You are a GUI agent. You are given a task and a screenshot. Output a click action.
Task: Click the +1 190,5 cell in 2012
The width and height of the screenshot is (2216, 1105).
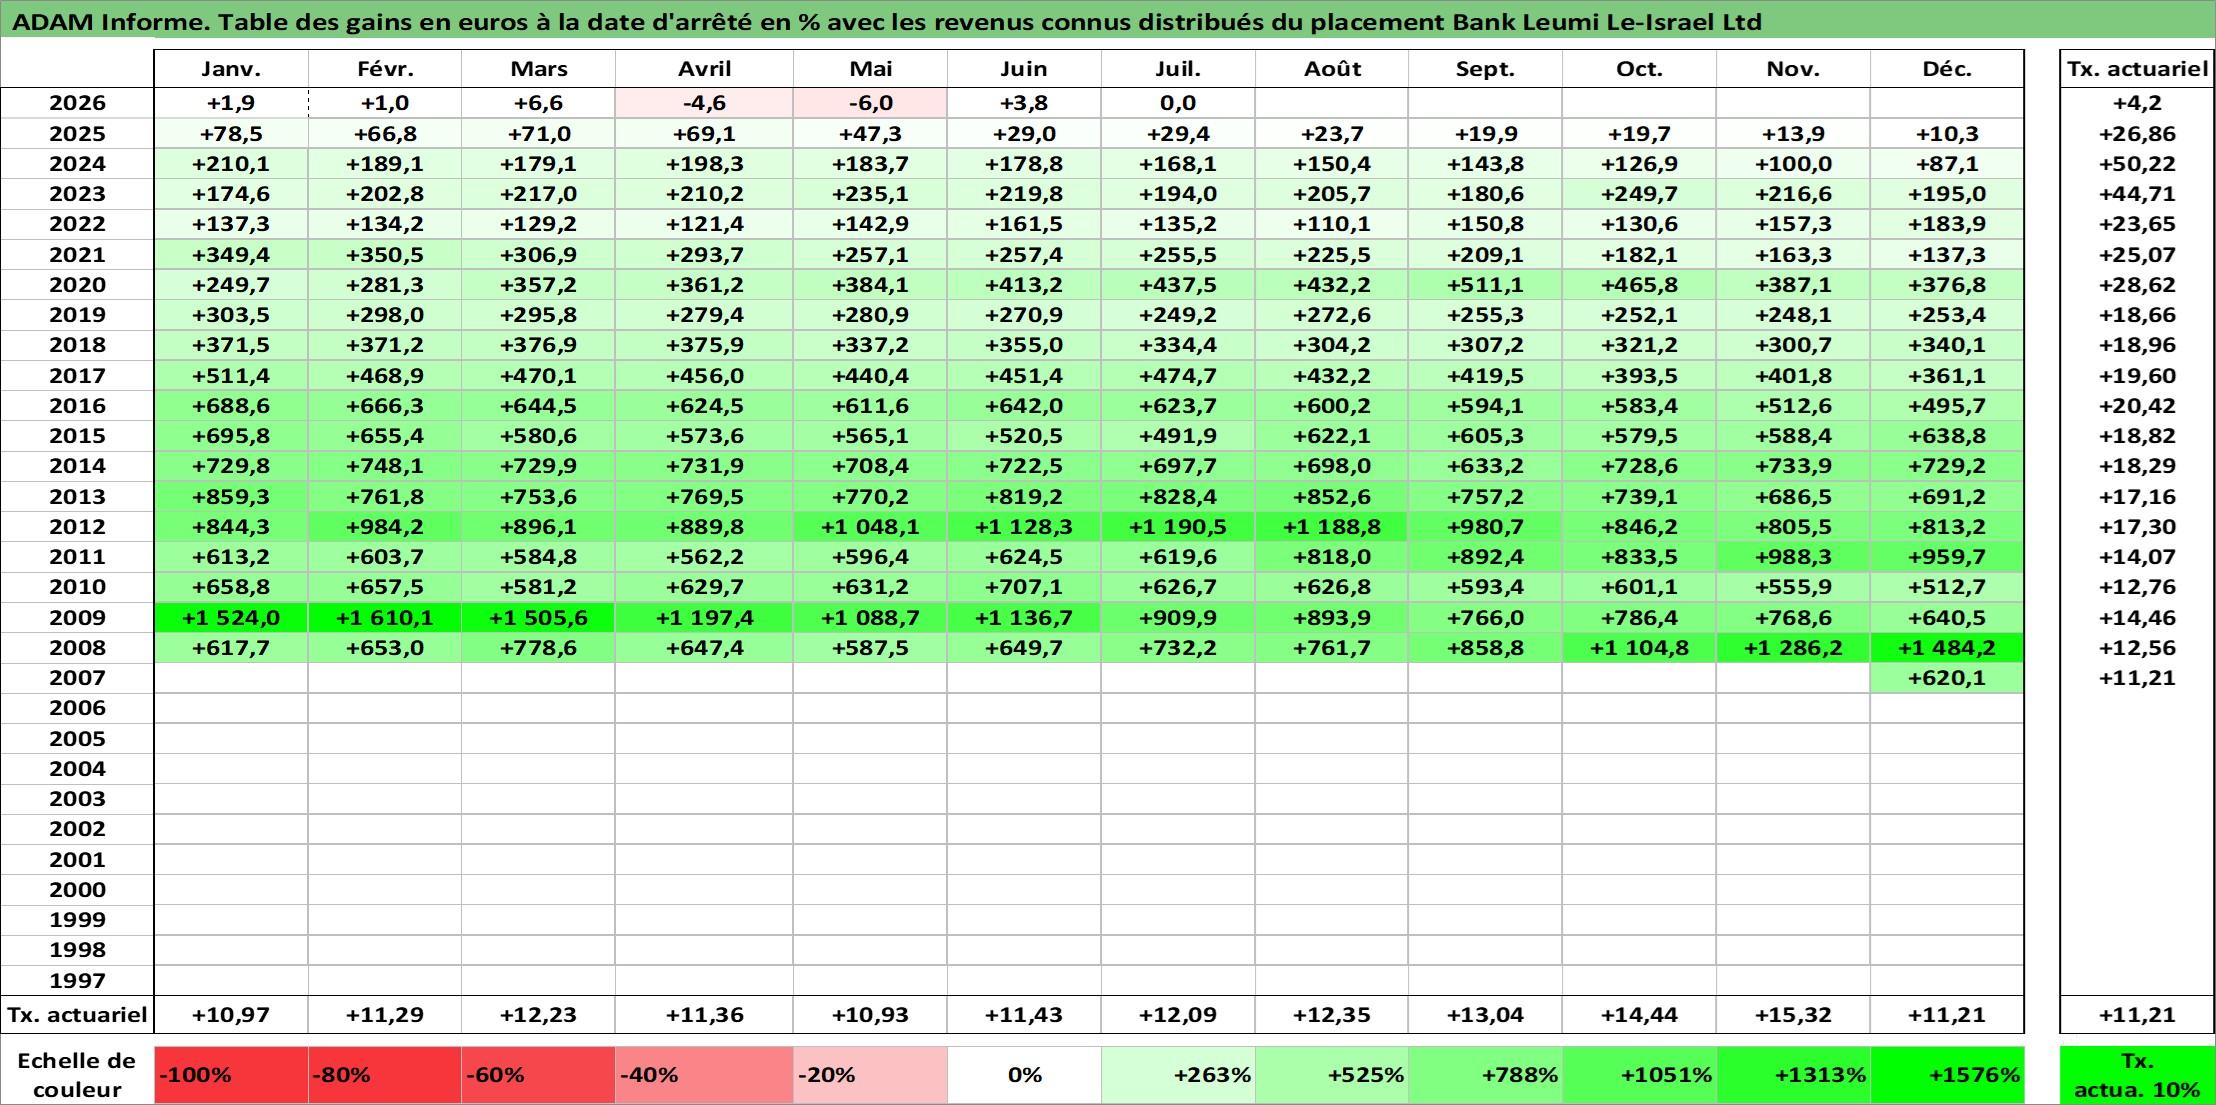(1178, 527)
